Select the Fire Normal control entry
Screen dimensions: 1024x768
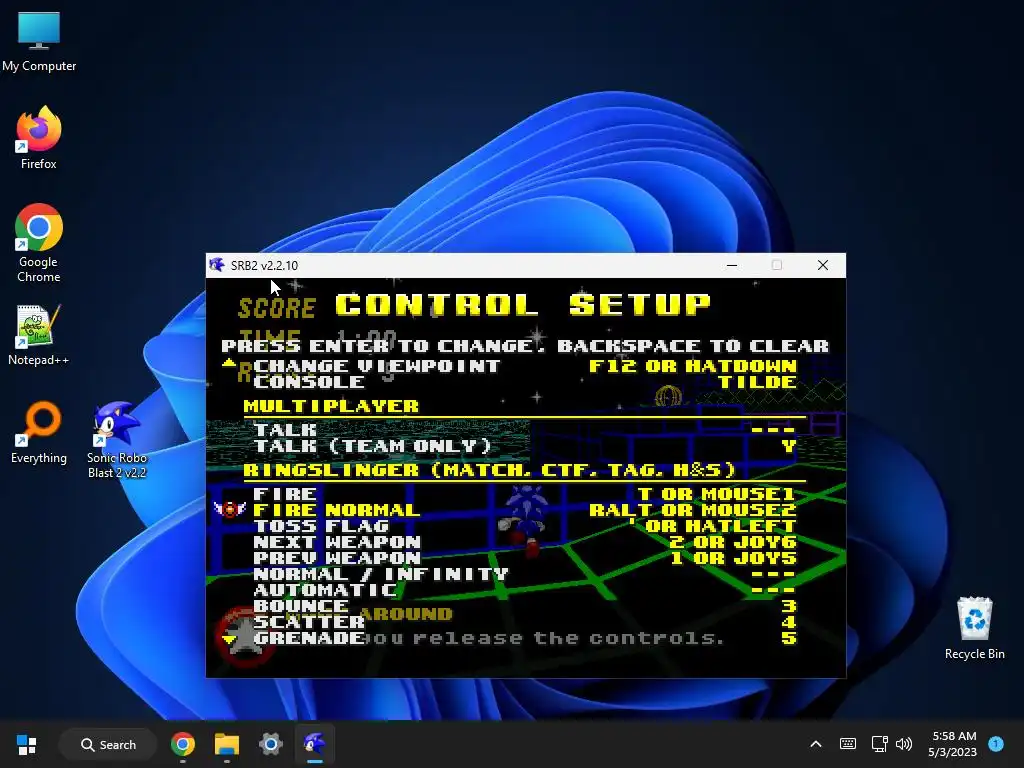[336, 510]
